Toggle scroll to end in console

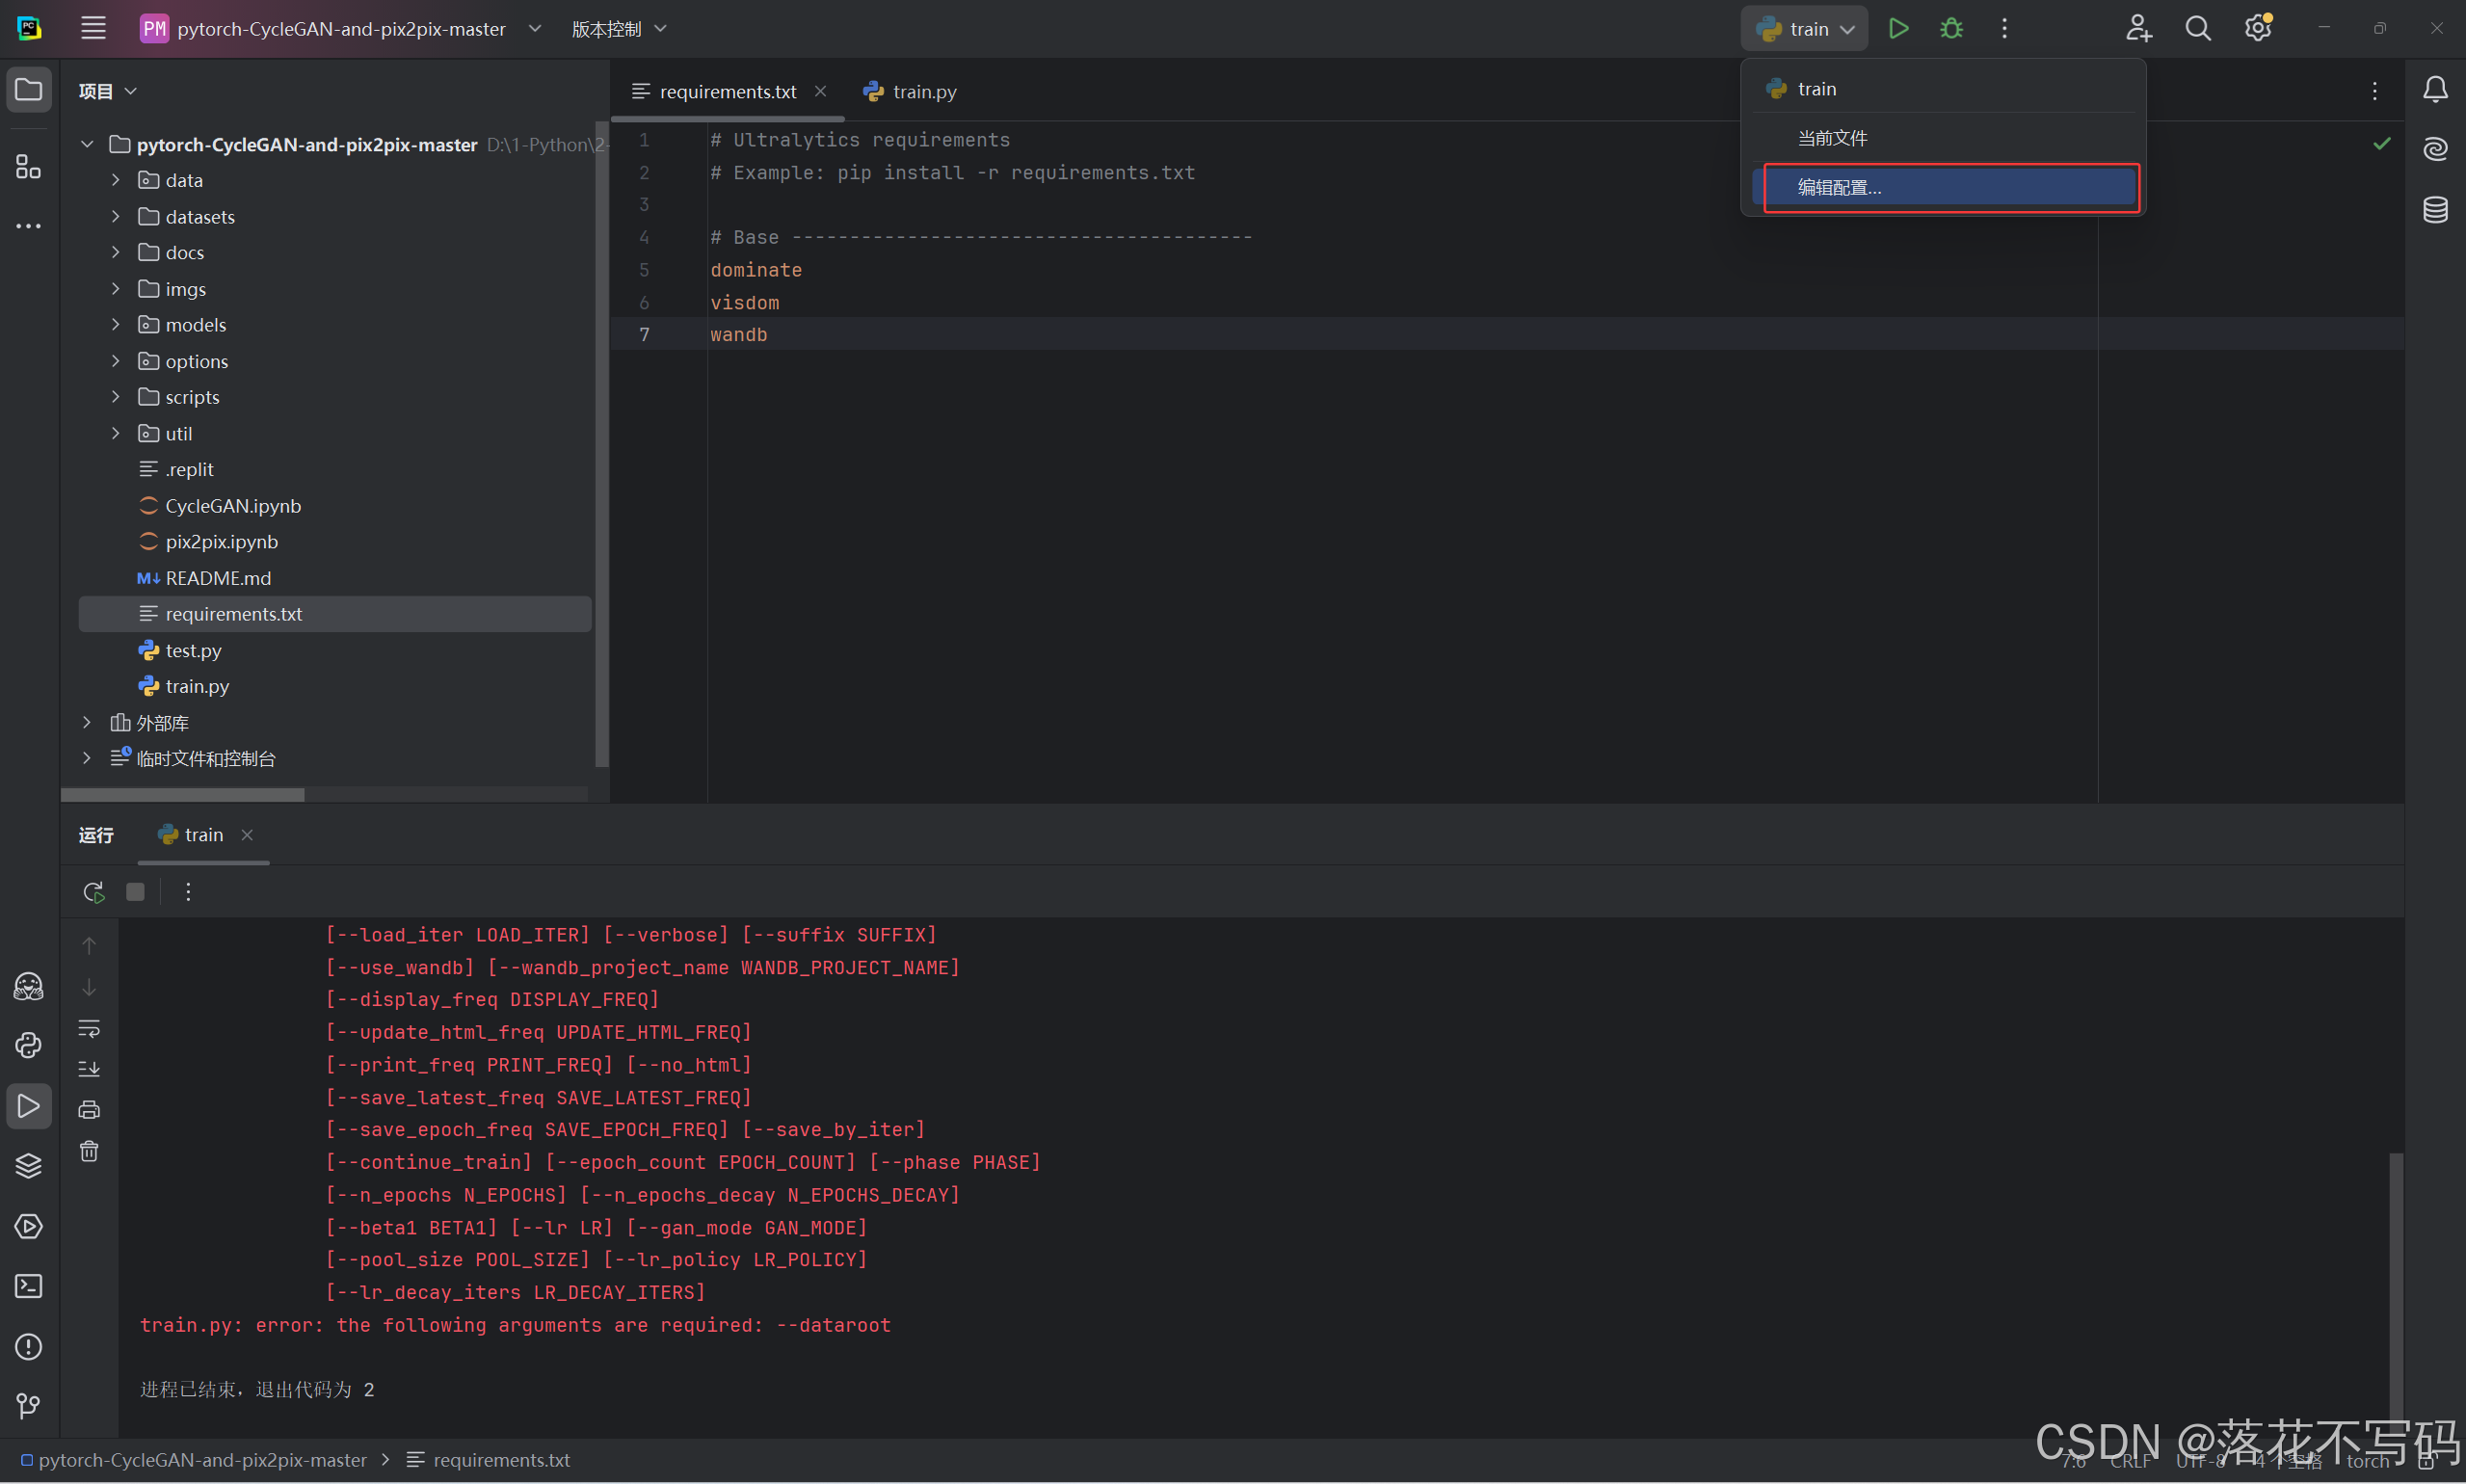coord(89,1069)
